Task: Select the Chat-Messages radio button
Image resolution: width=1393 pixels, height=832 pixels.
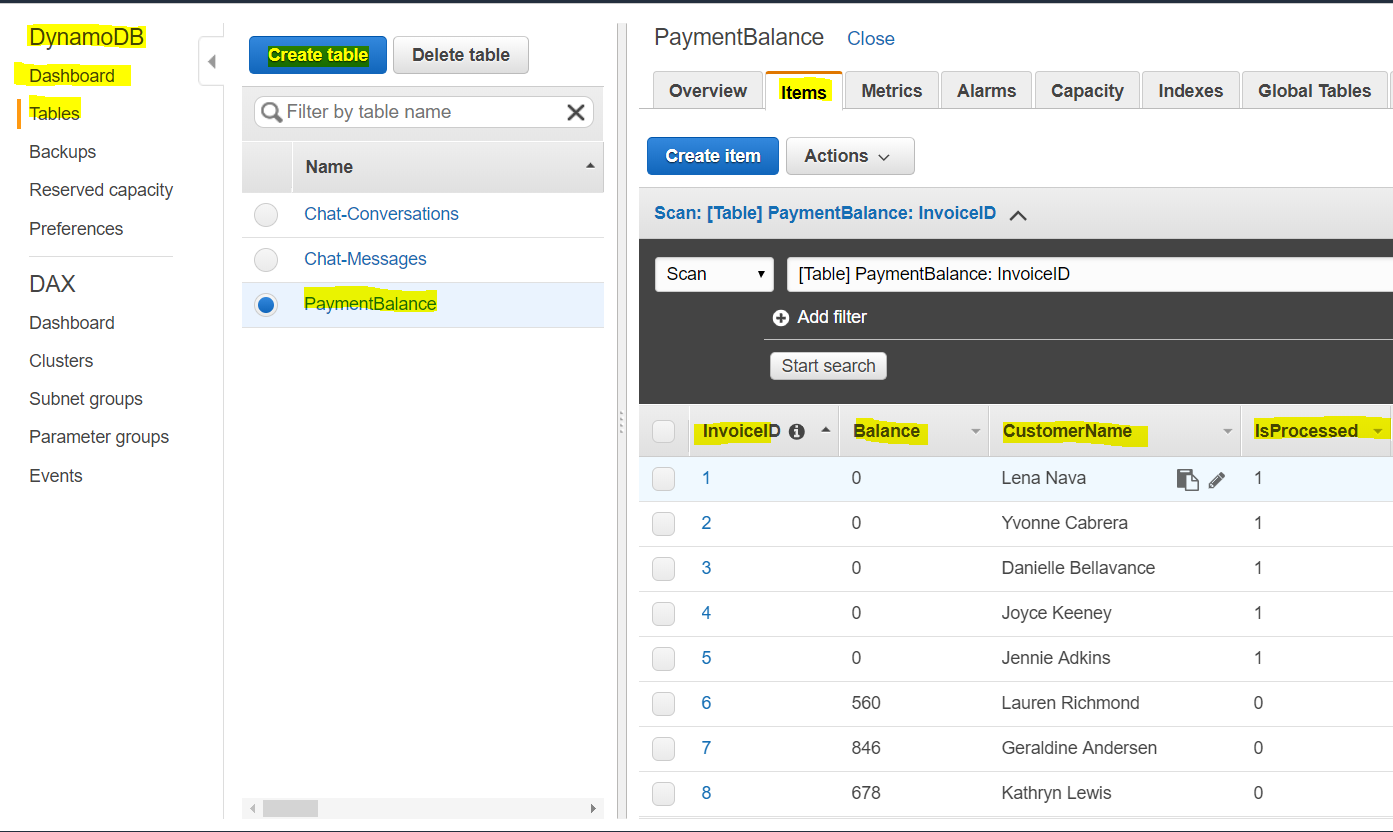Action: 266,260
